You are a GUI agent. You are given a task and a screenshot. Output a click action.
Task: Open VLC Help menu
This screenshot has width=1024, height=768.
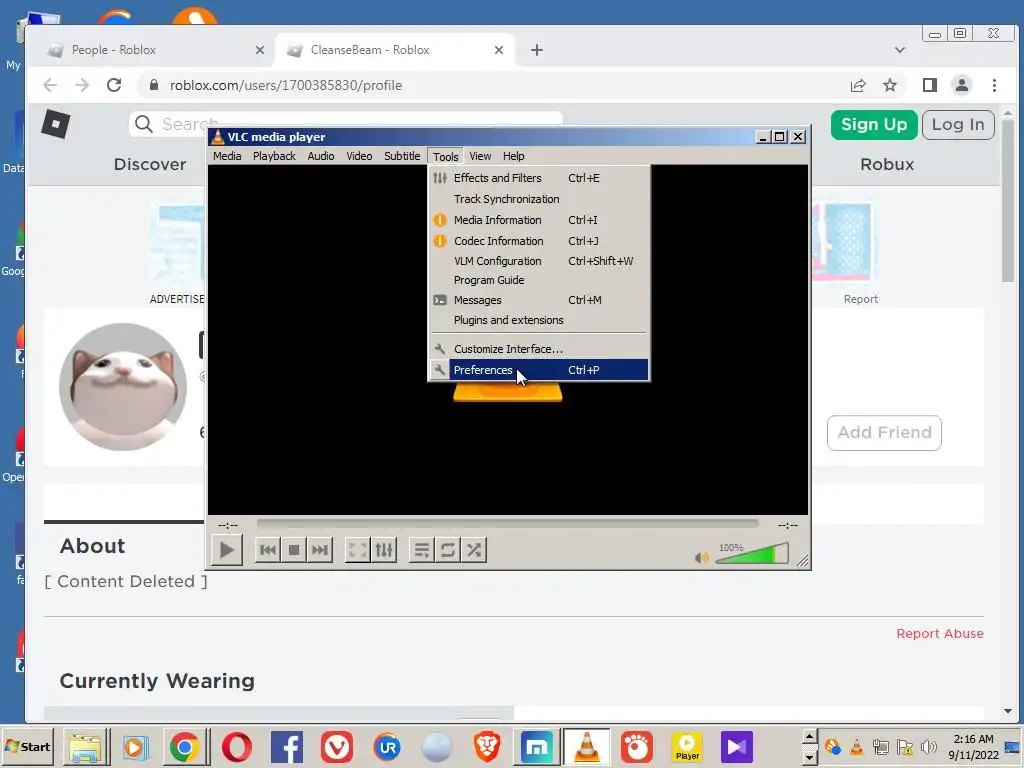pyautogui.click(x=513, y=156)
